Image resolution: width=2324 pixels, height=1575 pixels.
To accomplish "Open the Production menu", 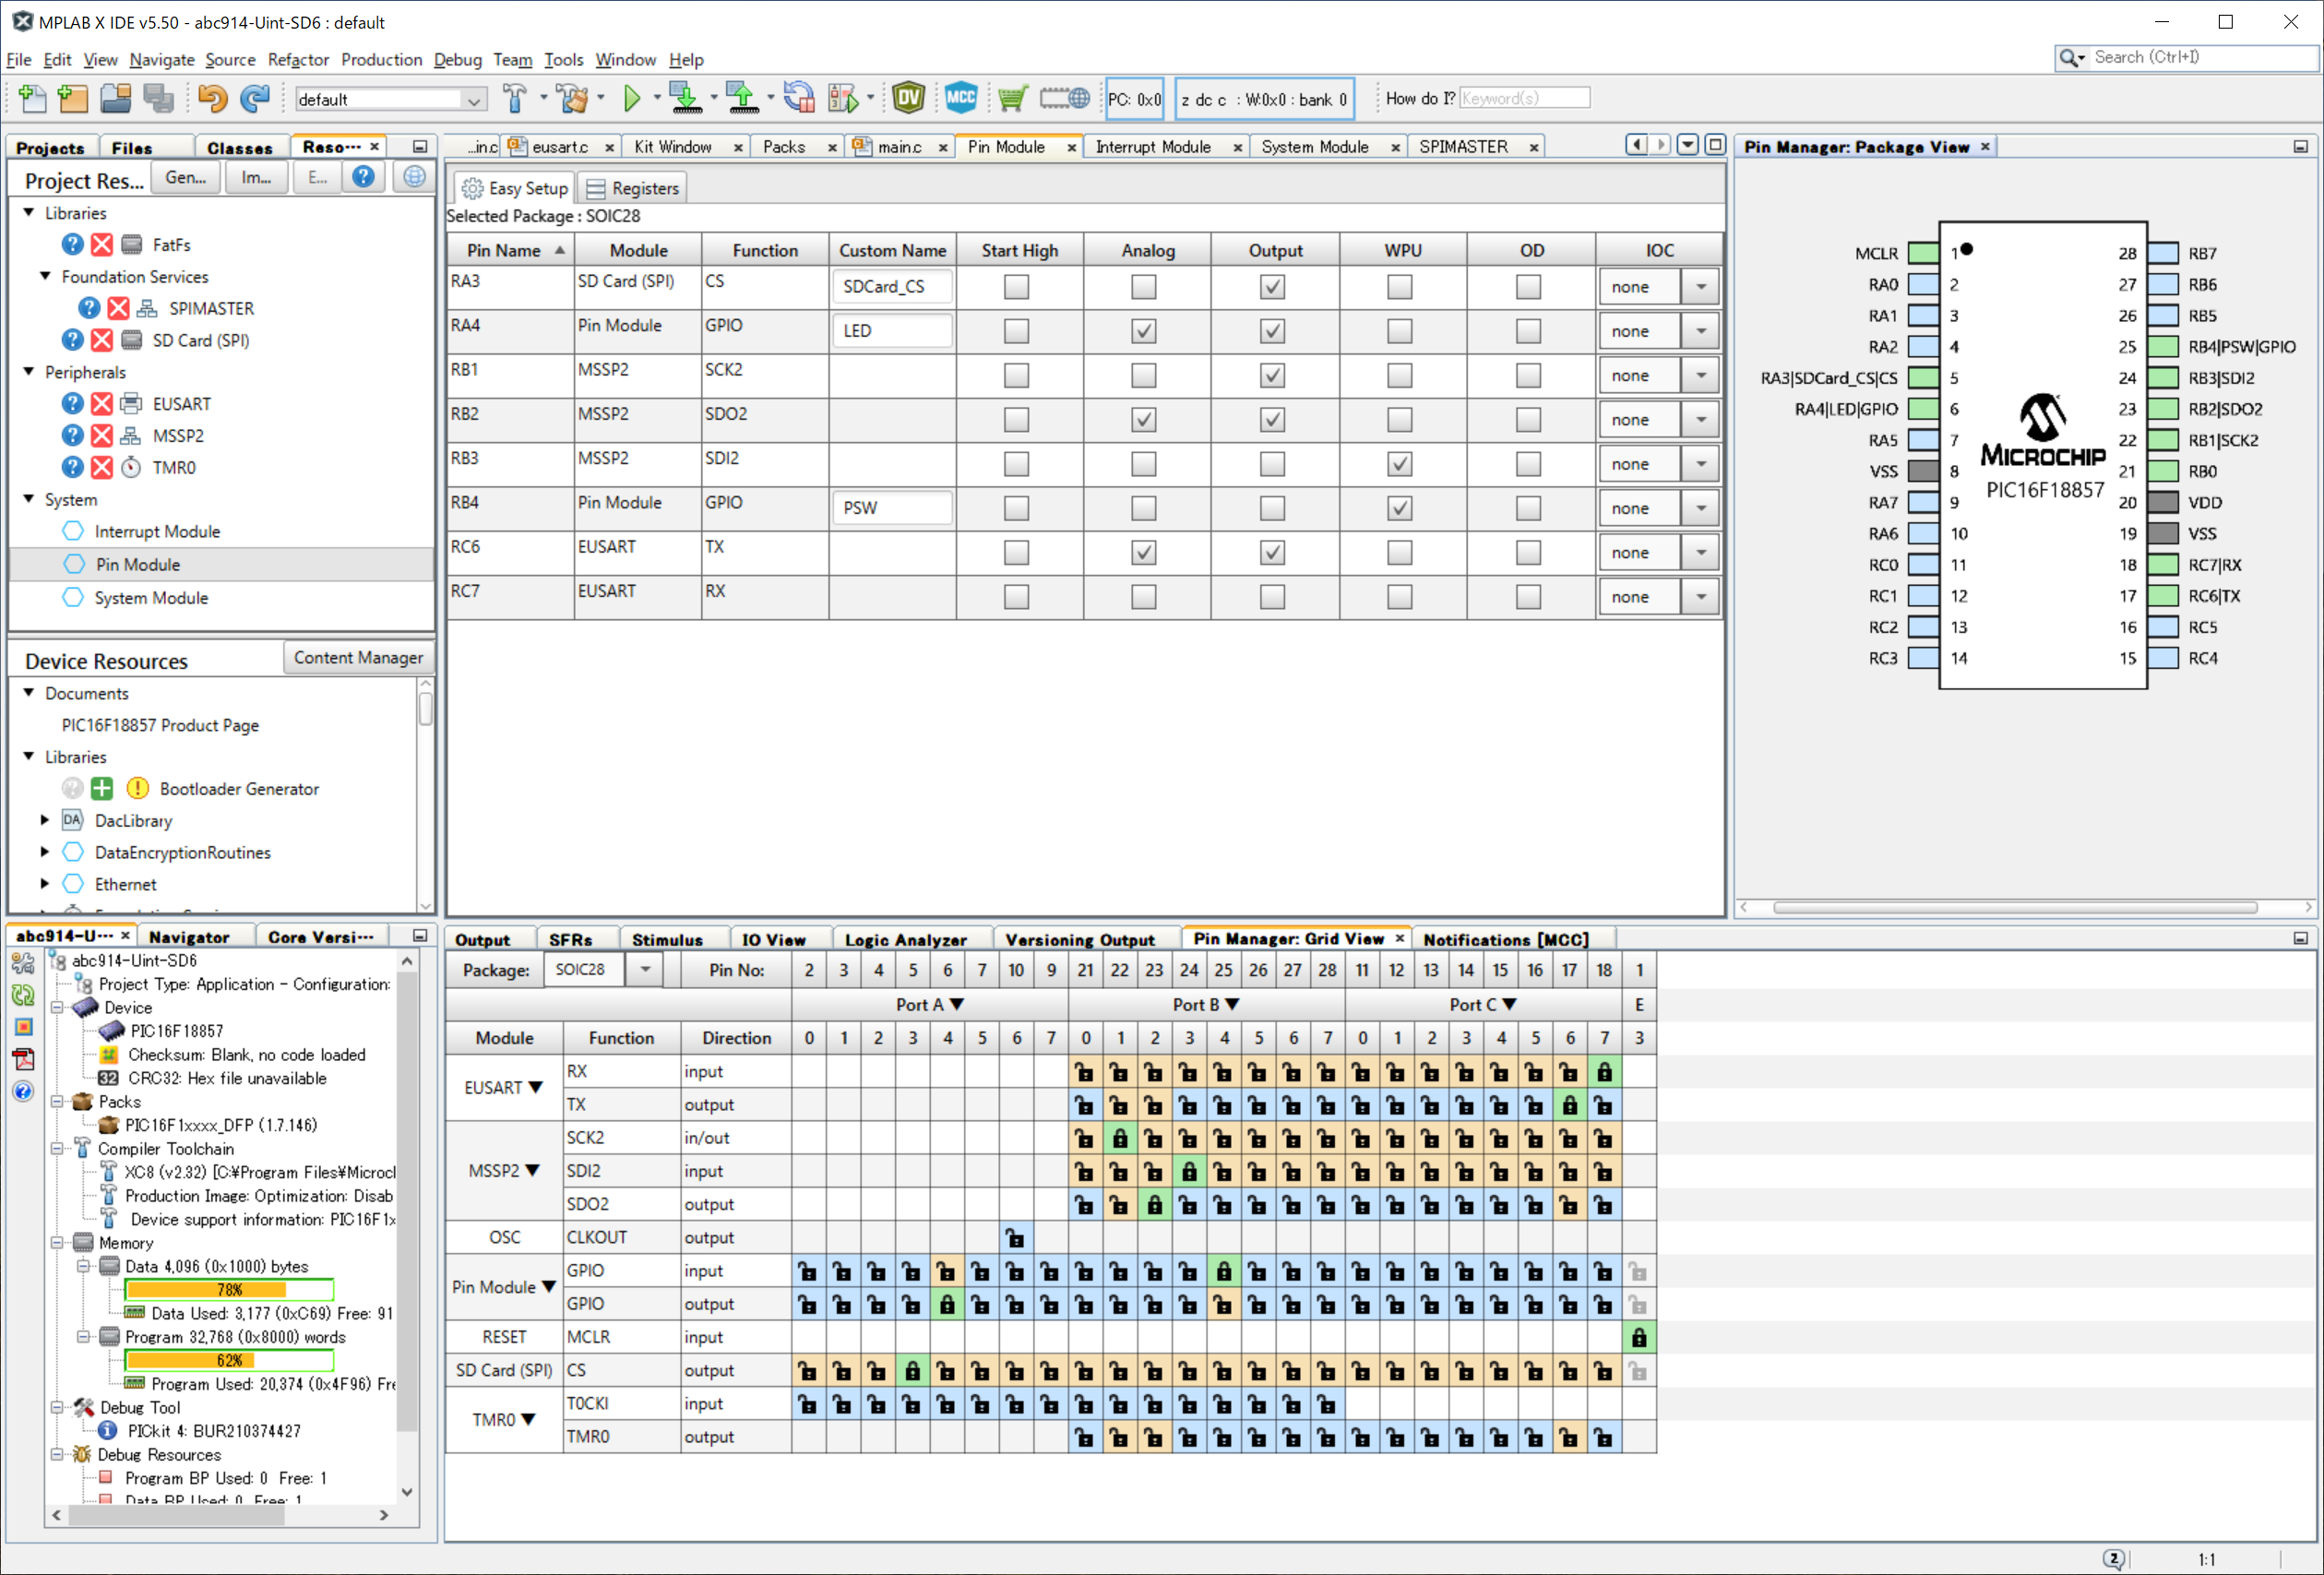I will coord(381,60).
